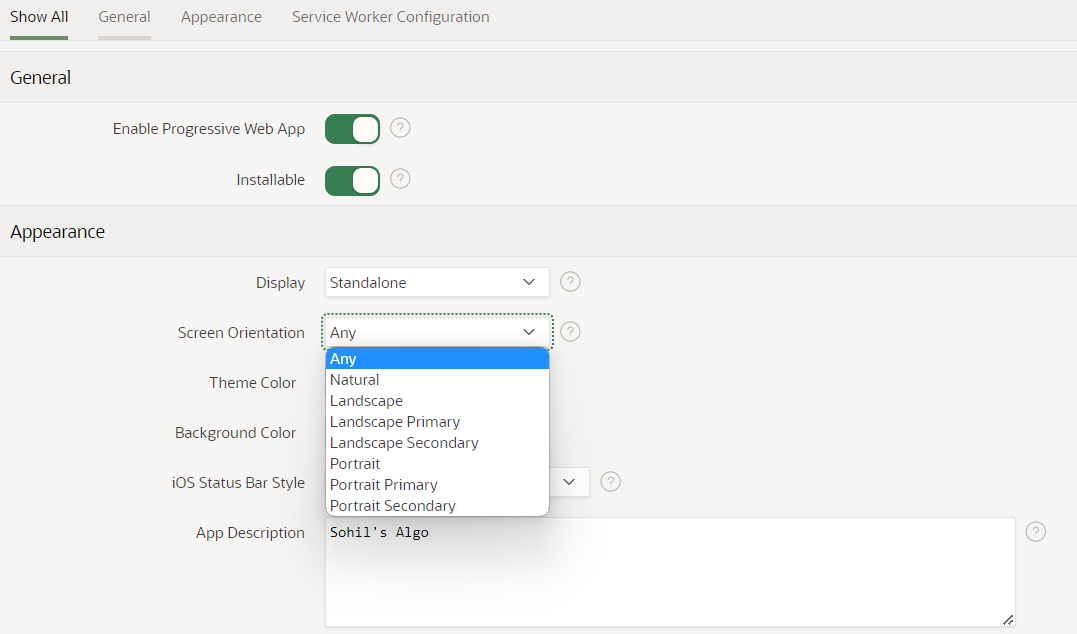Image resolution: width=1077 pixels, height=634 pixels.
Task: Open the Service Worker Configuration tab
Action: 390,16
